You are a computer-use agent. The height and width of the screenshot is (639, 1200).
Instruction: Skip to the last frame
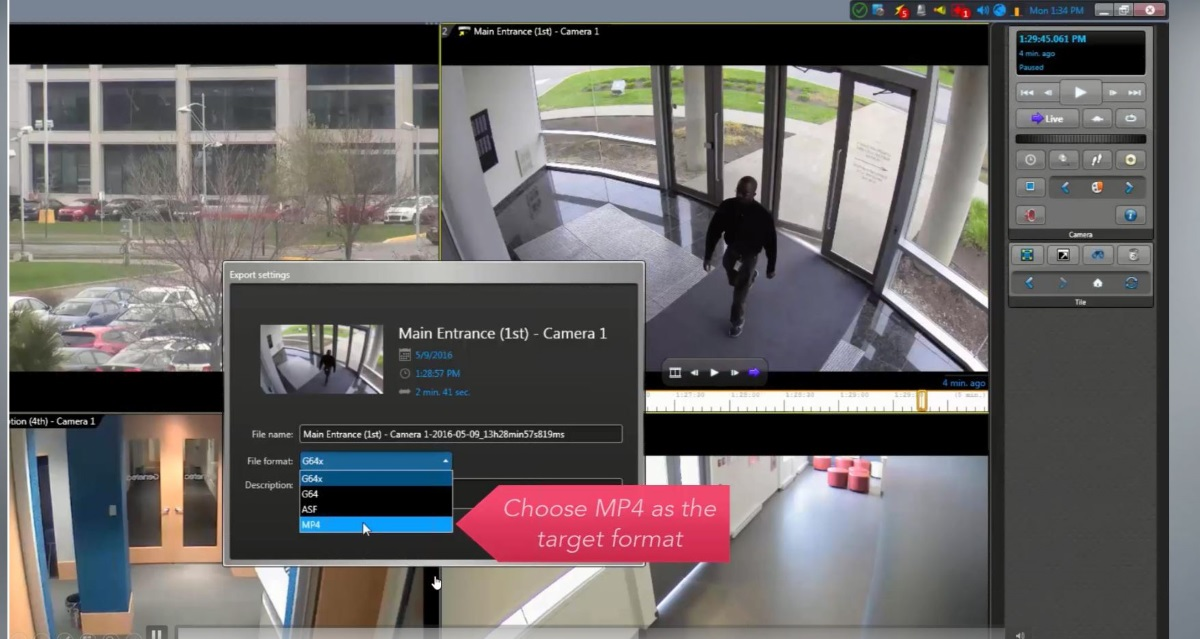pos(1135,92)
